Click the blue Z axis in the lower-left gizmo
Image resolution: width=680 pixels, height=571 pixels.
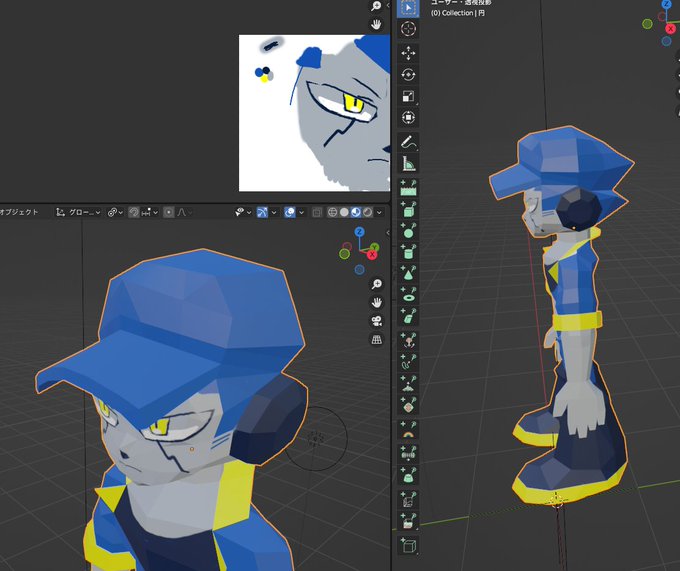pos(359,232)
